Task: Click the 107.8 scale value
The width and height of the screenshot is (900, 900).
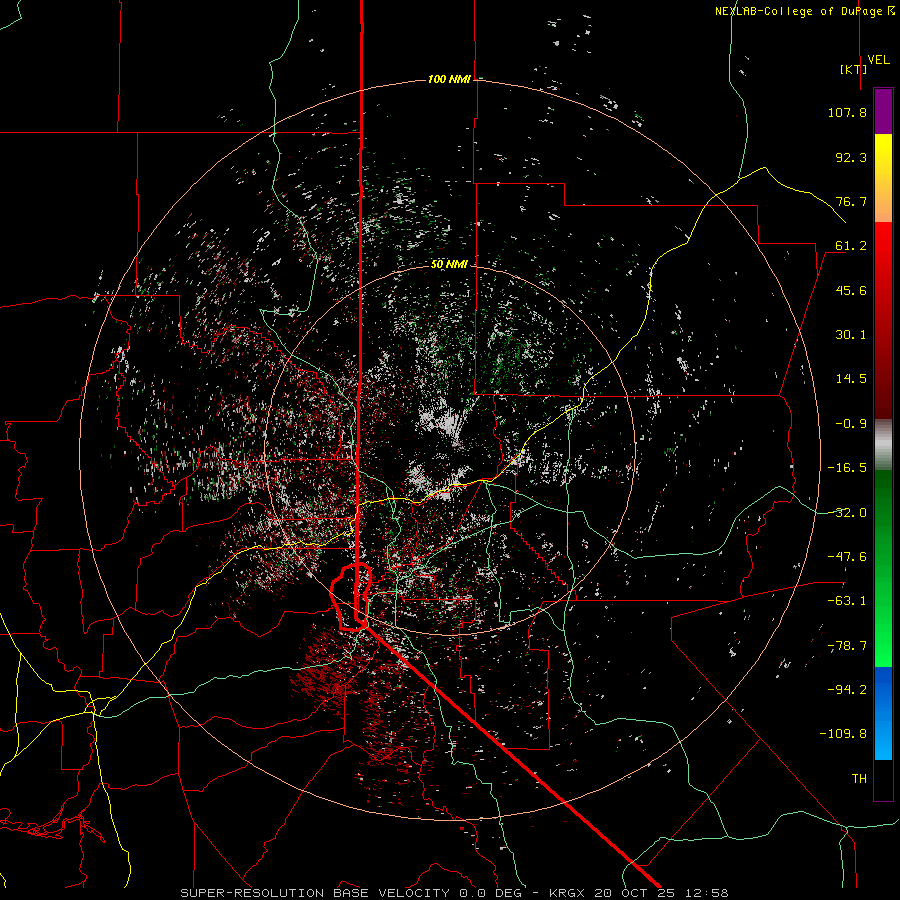Action: (847, 112)
